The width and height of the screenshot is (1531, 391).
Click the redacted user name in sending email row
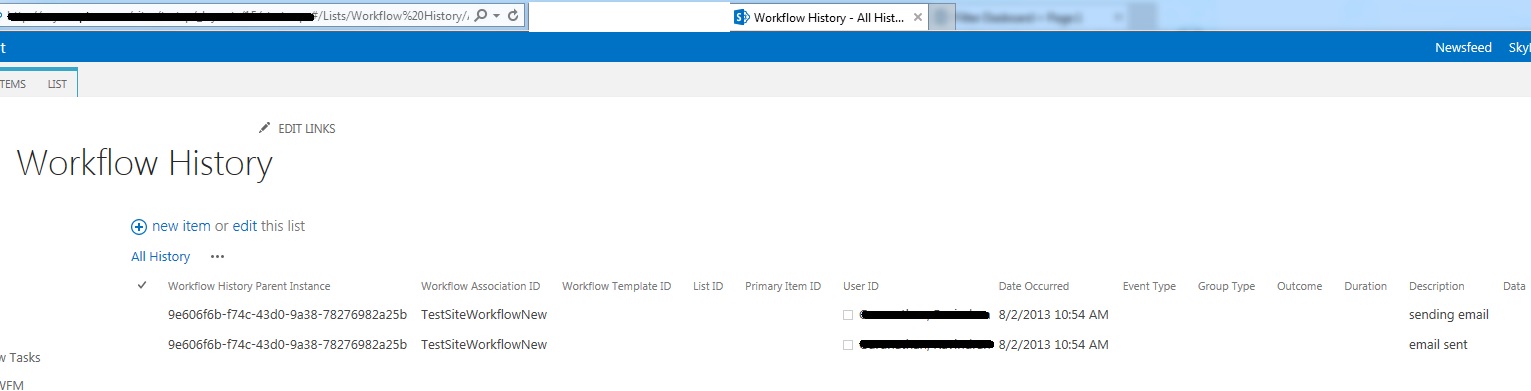point(924,315)
